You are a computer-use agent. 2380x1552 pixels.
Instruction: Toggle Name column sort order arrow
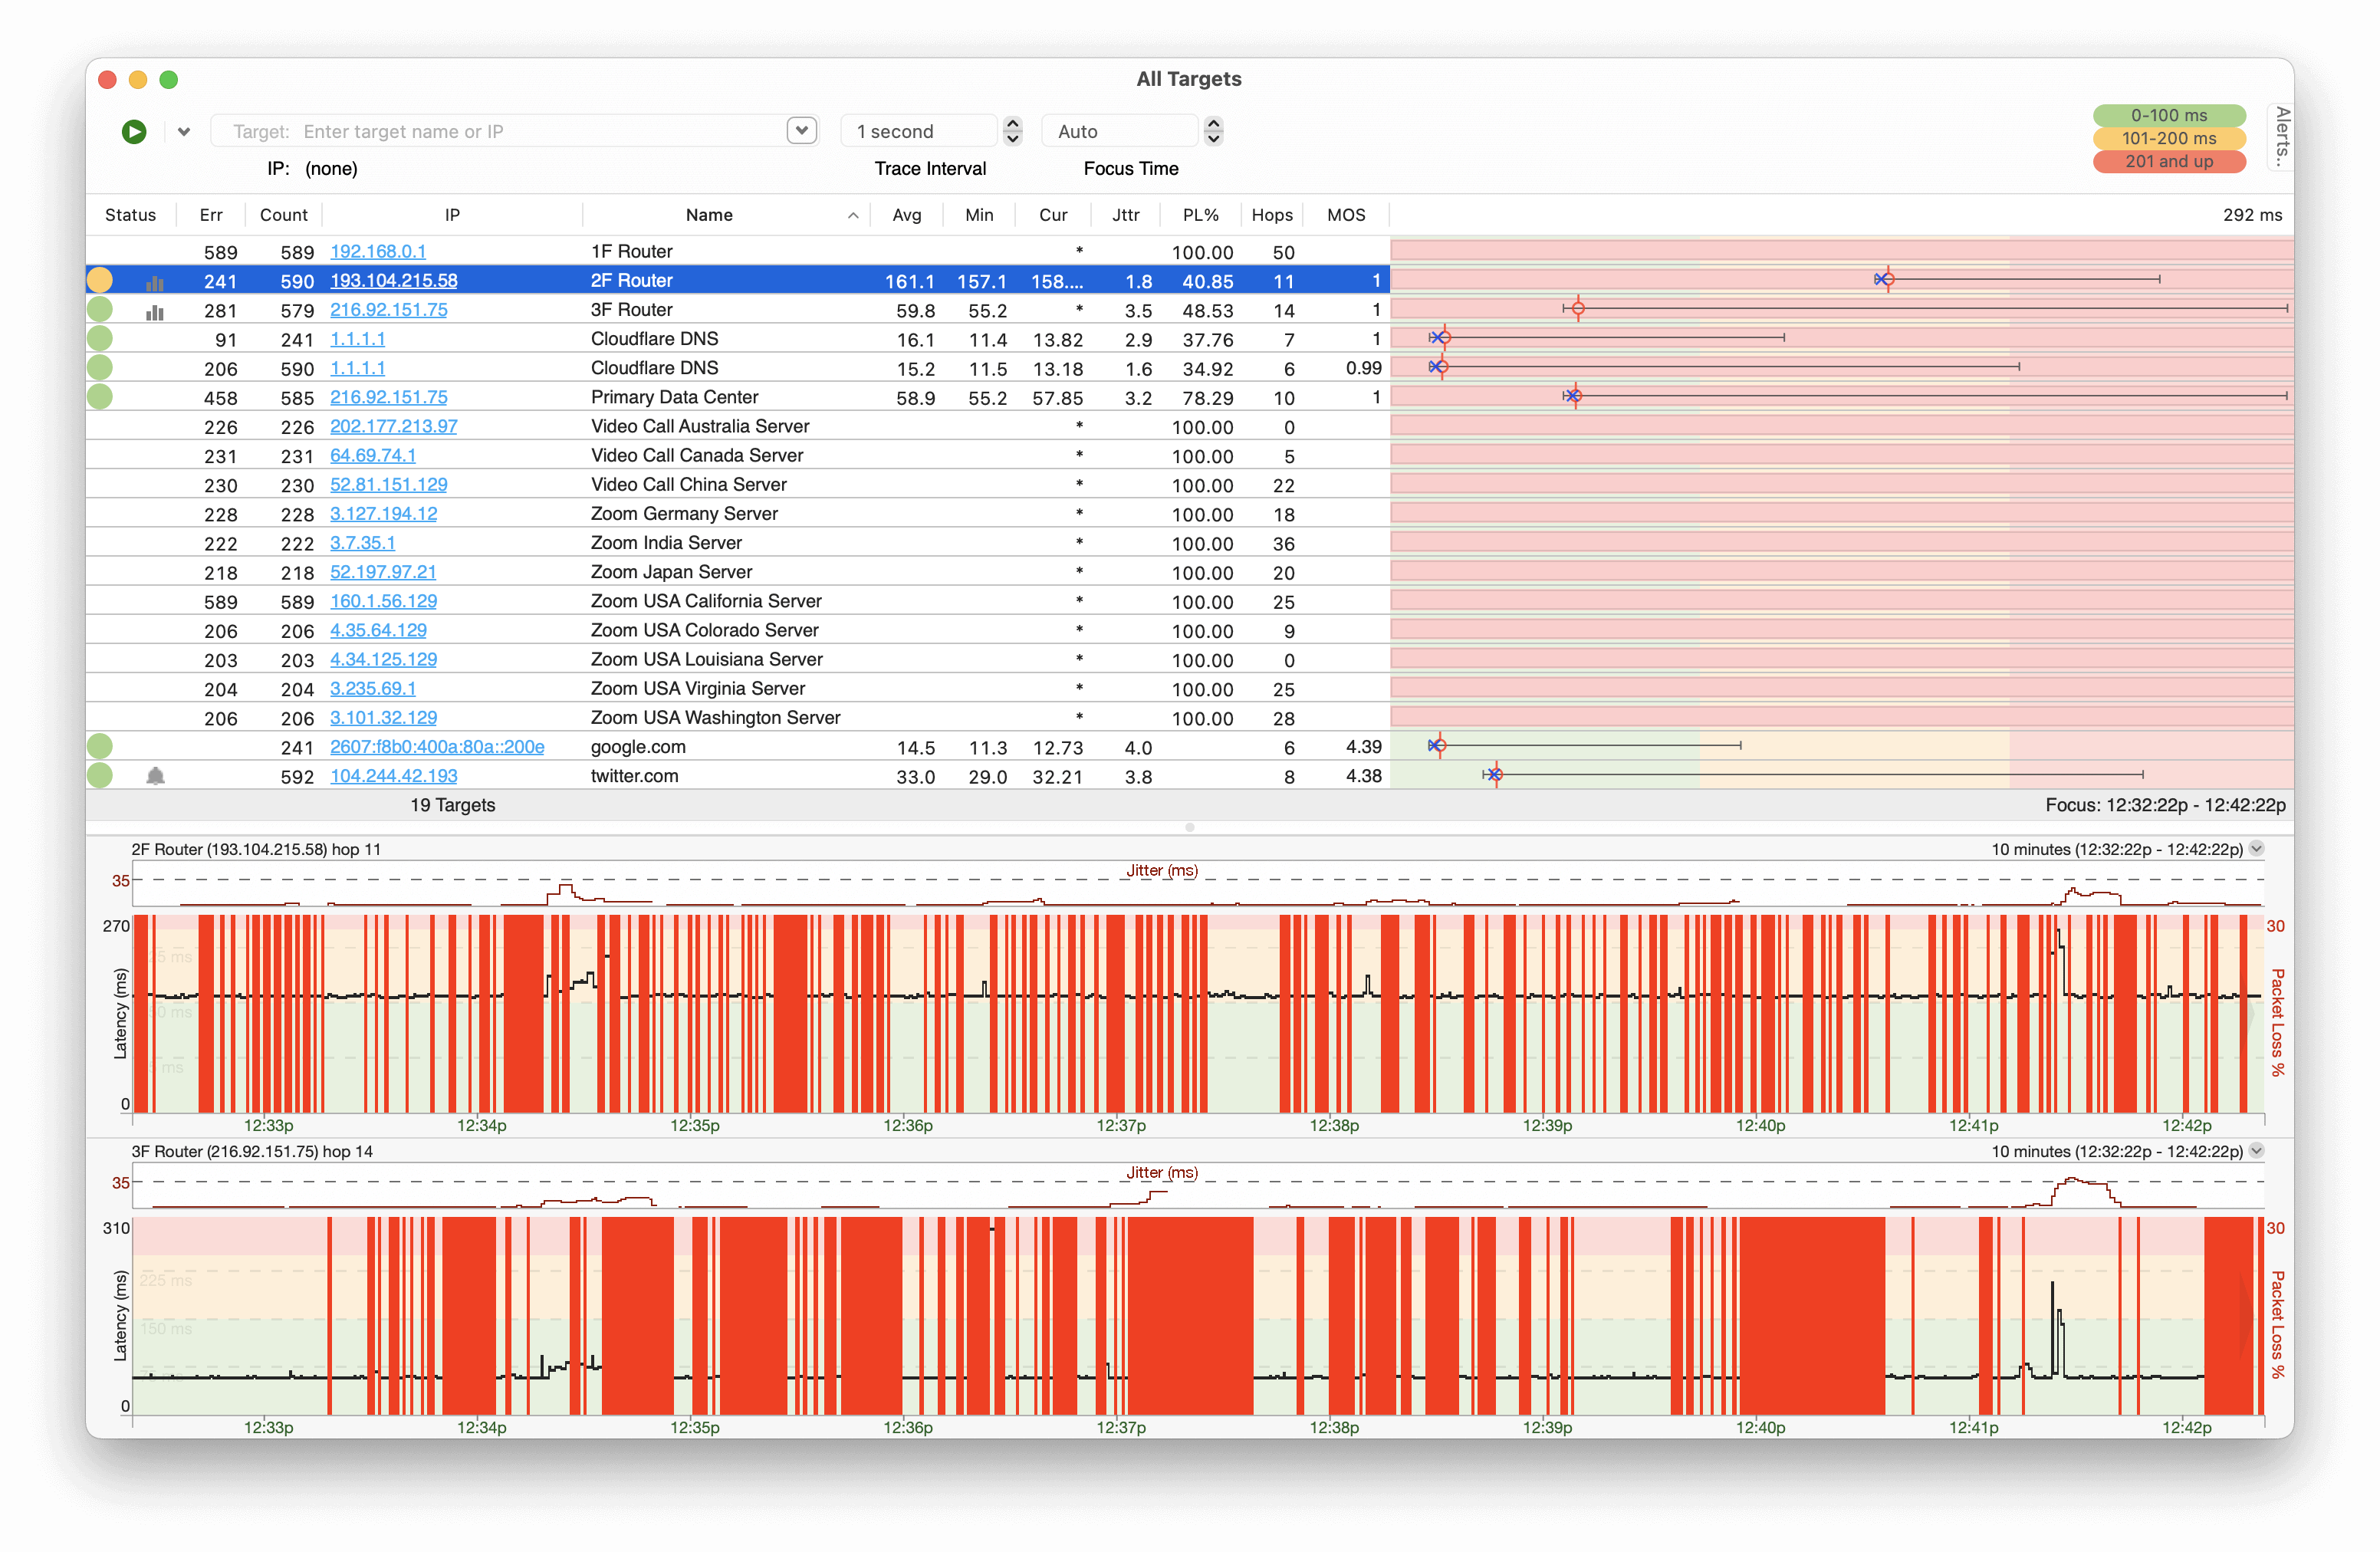[853, 216]
